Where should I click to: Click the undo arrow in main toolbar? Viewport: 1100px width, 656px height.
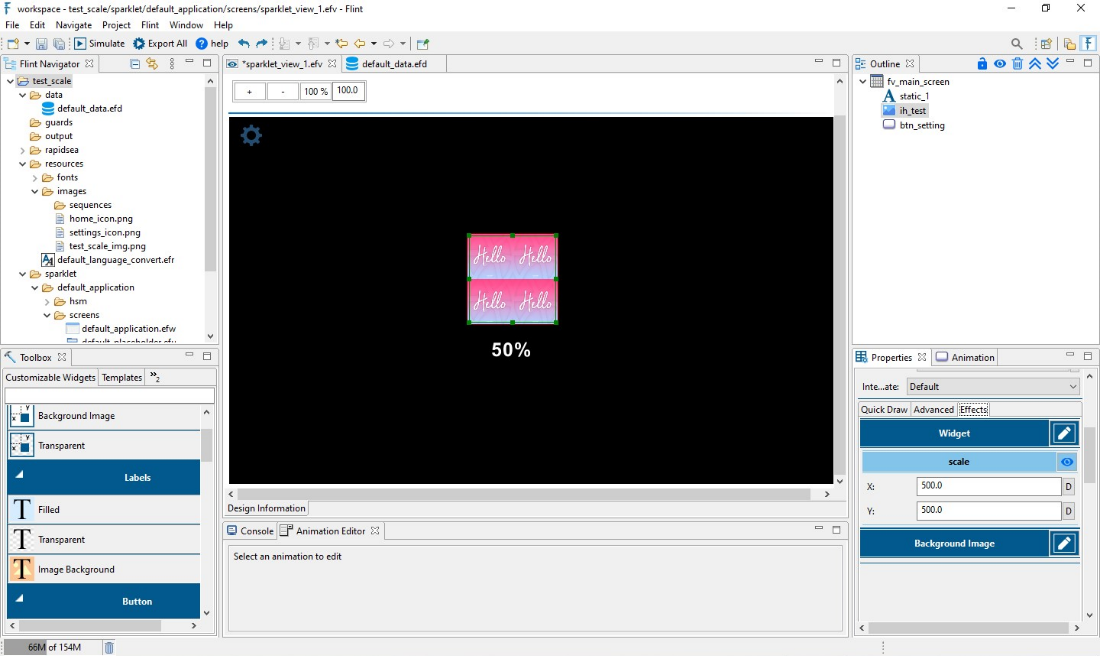click(244, 44)
